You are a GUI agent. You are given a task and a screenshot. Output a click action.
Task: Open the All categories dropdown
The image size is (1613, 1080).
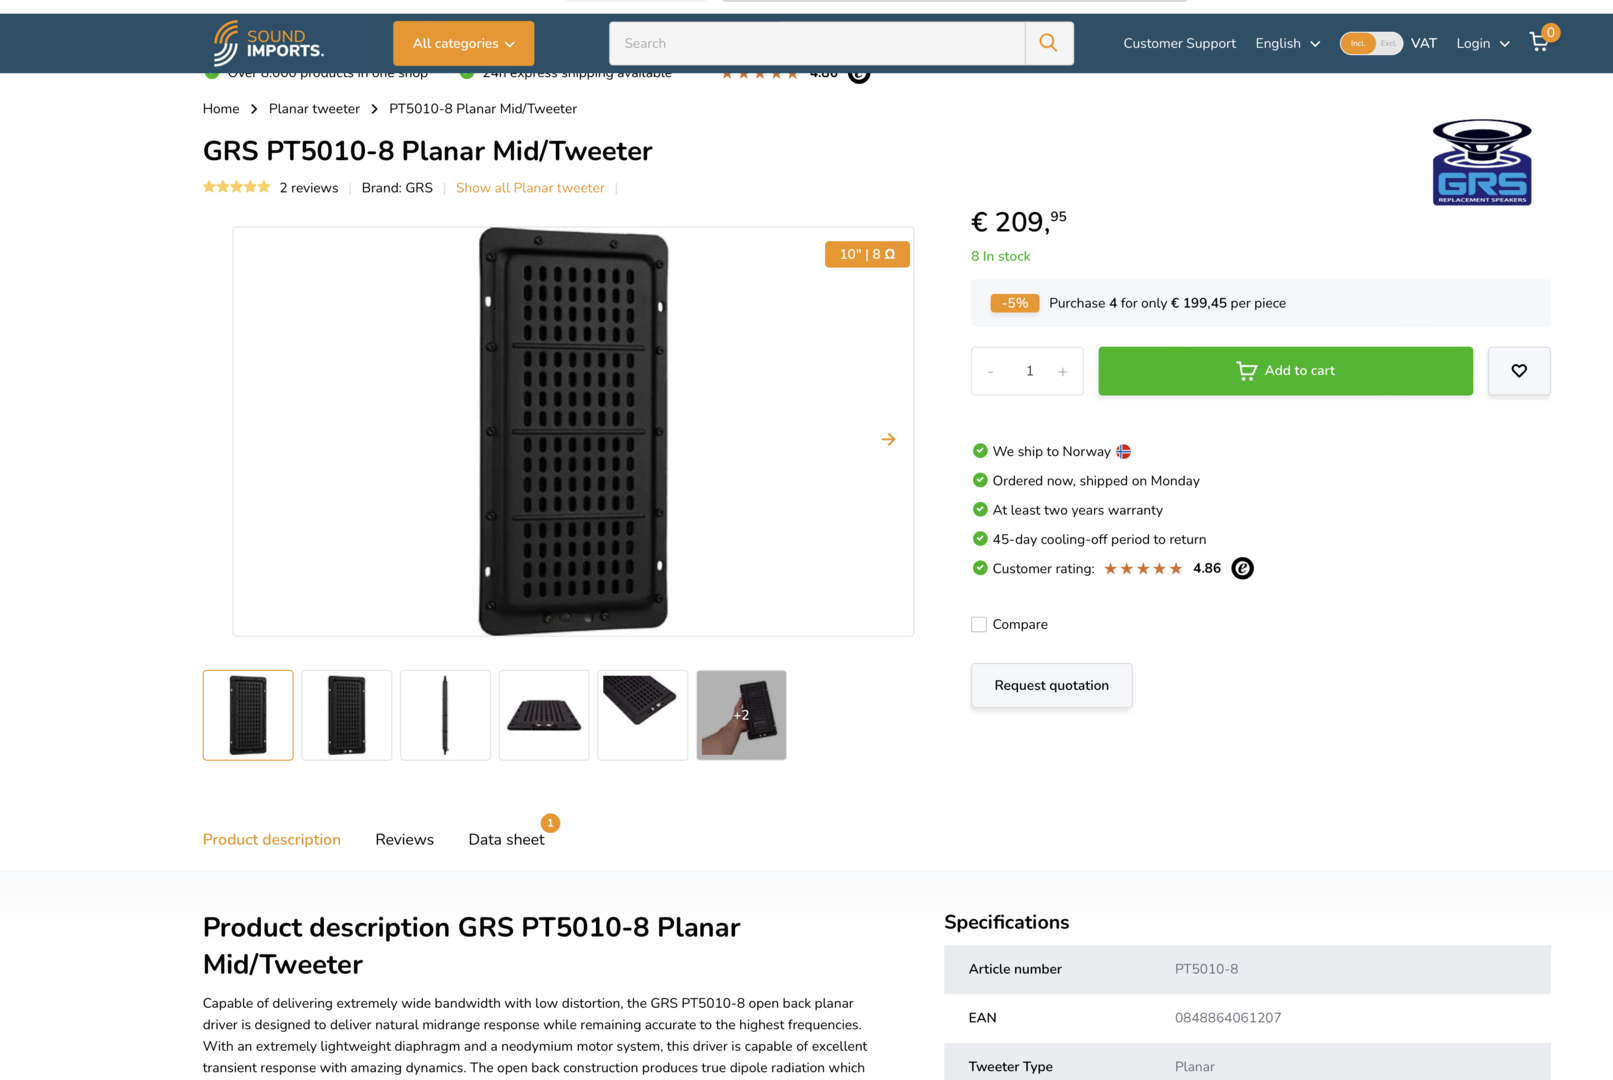click(x=463, y=43)
